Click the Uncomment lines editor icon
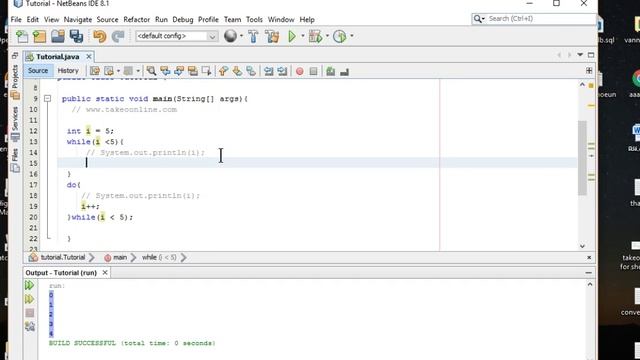This screenshot has height=360, width=640. tap(344, 72)
